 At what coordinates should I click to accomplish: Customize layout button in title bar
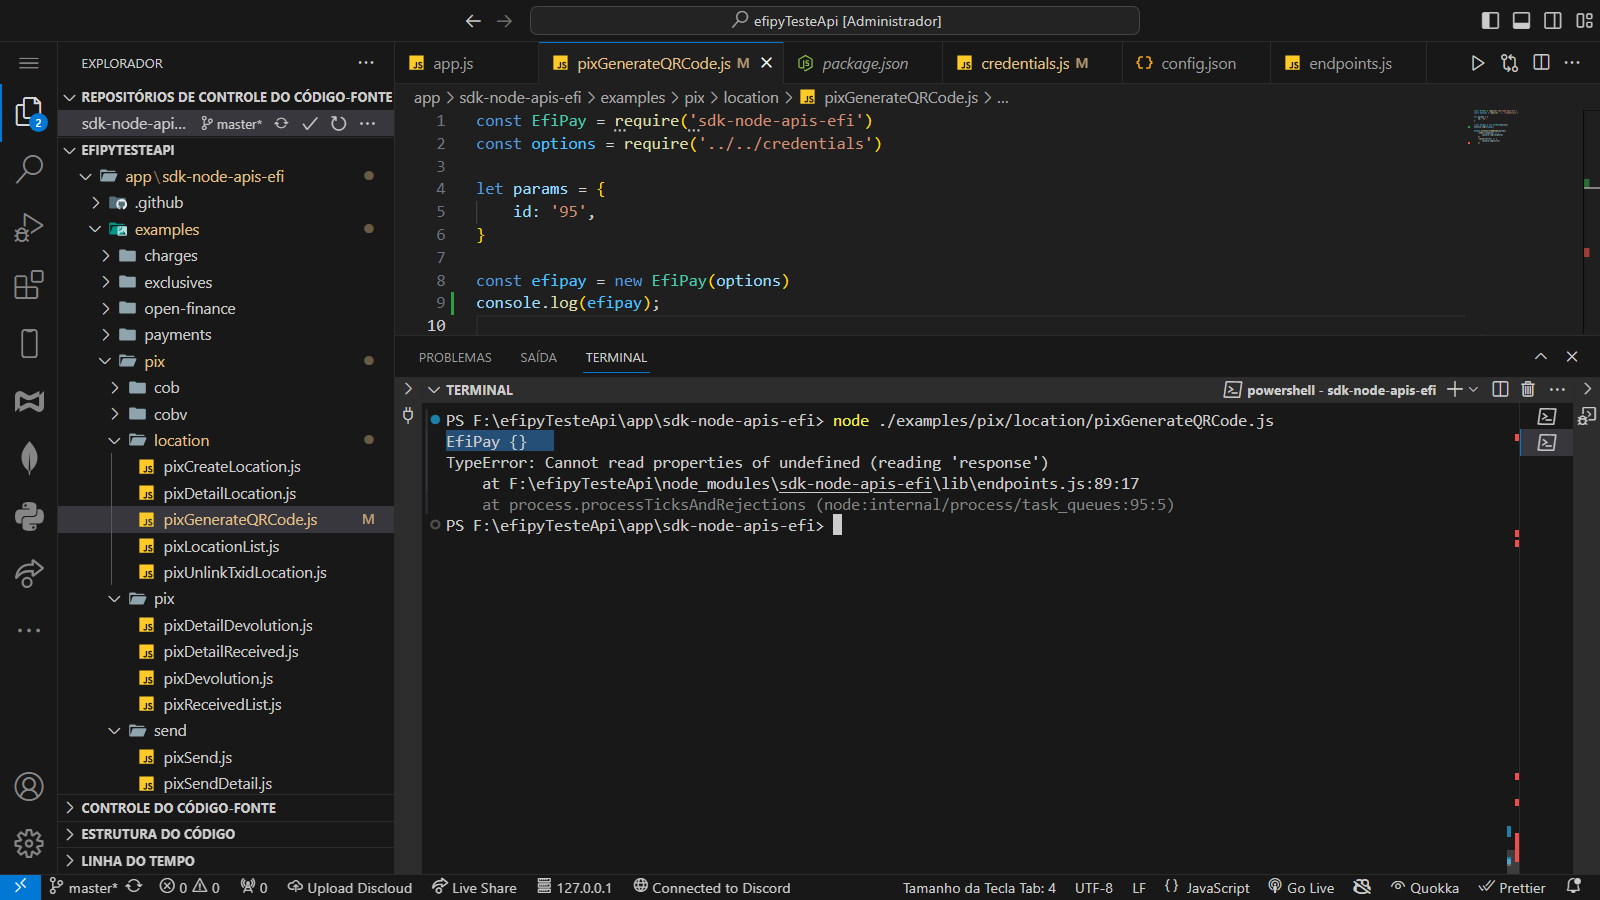tap(1584, 20)
